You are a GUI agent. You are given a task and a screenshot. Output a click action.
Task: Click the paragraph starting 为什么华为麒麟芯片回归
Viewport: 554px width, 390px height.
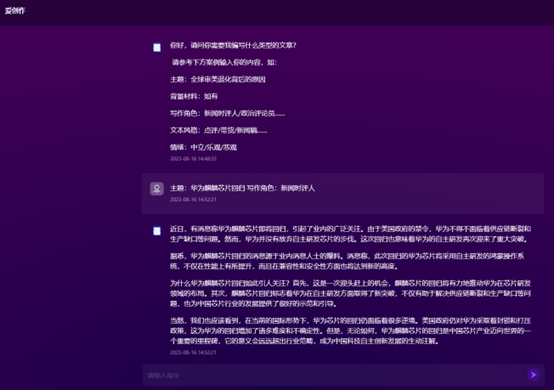point(350,293)
